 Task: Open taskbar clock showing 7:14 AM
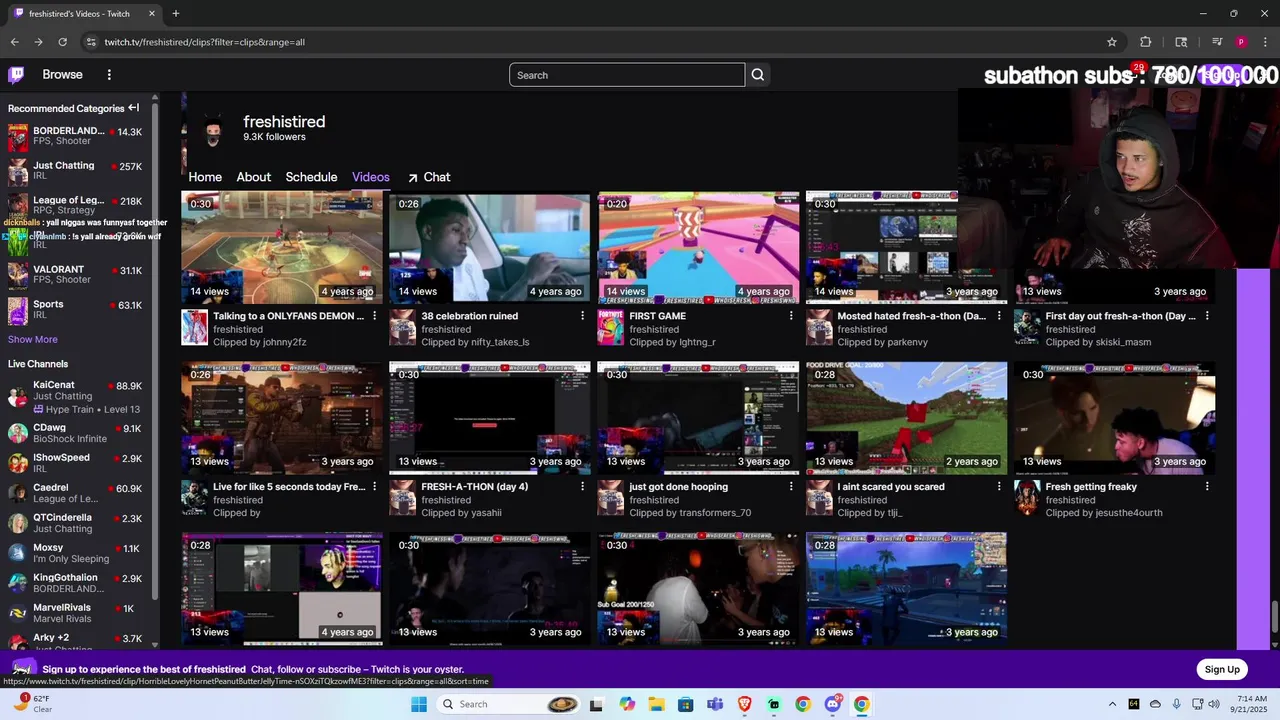click(x=1251, y=704)
